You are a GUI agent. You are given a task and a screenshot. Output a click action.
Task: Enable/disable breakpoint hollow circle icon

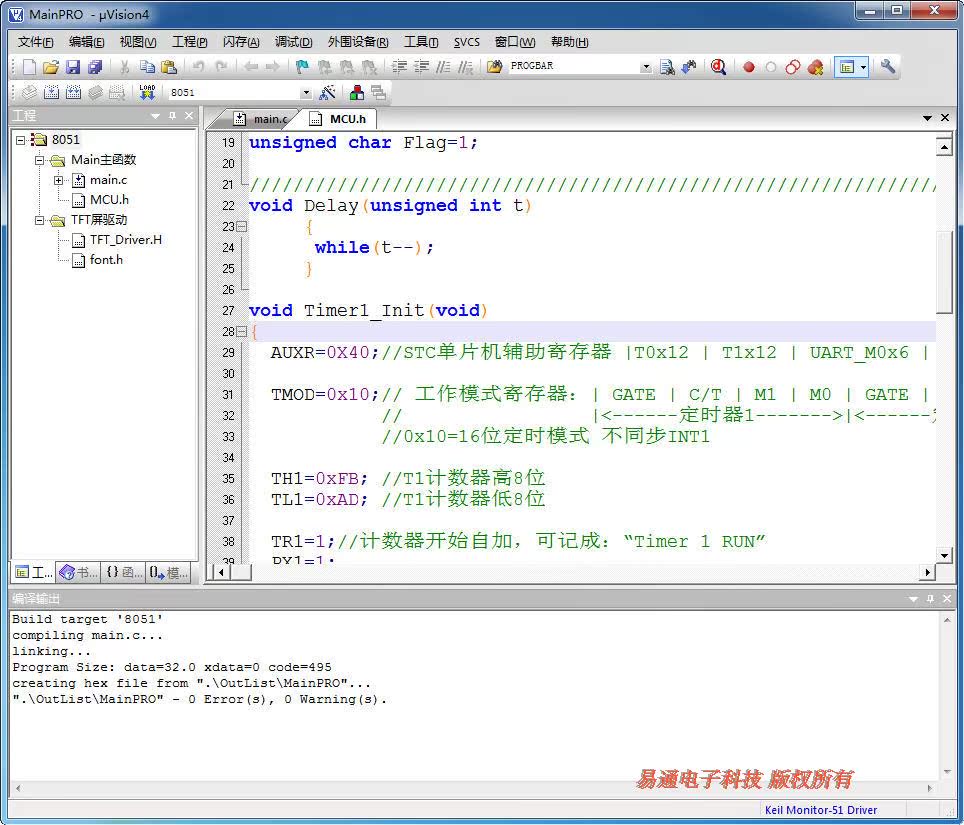pos(771,67)
